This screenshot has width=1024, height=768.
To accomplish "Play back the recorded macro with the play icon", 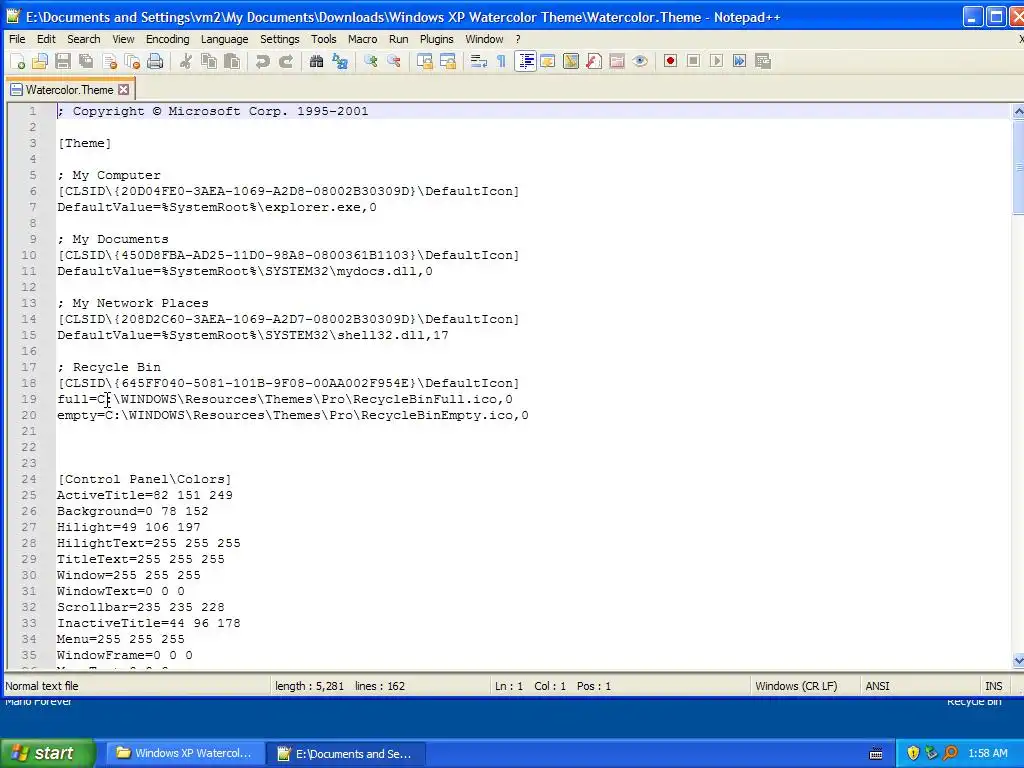I will click(716, 61).
